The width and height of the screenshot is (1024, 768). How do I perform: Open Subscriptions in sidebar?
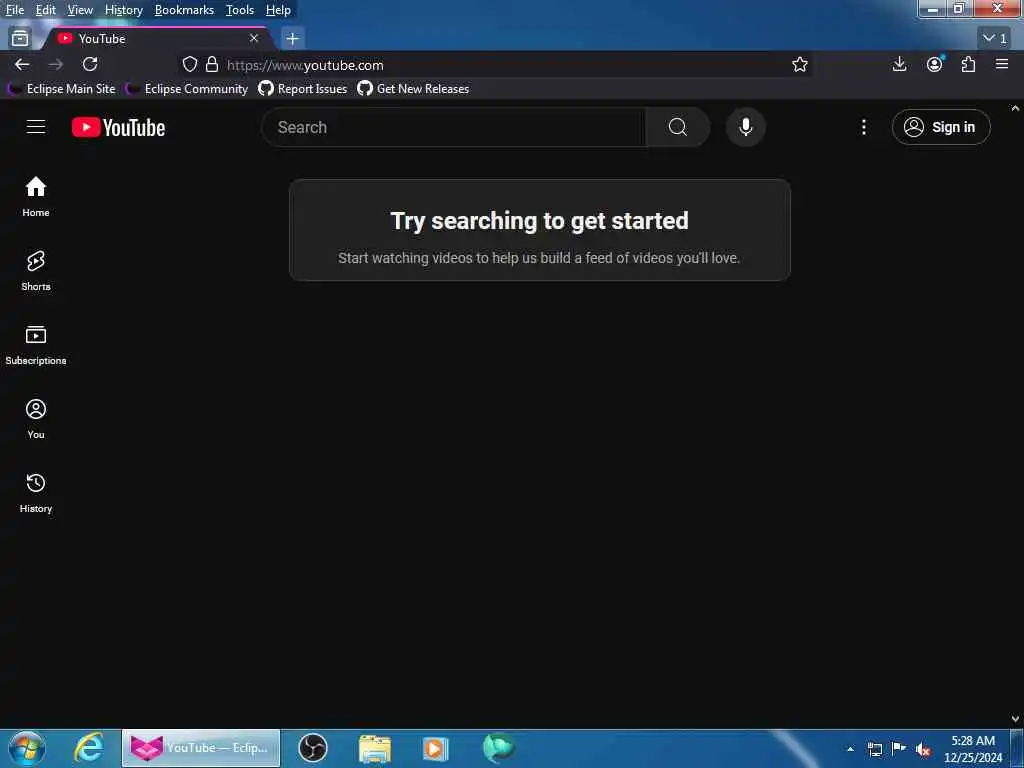click(36, 345)
